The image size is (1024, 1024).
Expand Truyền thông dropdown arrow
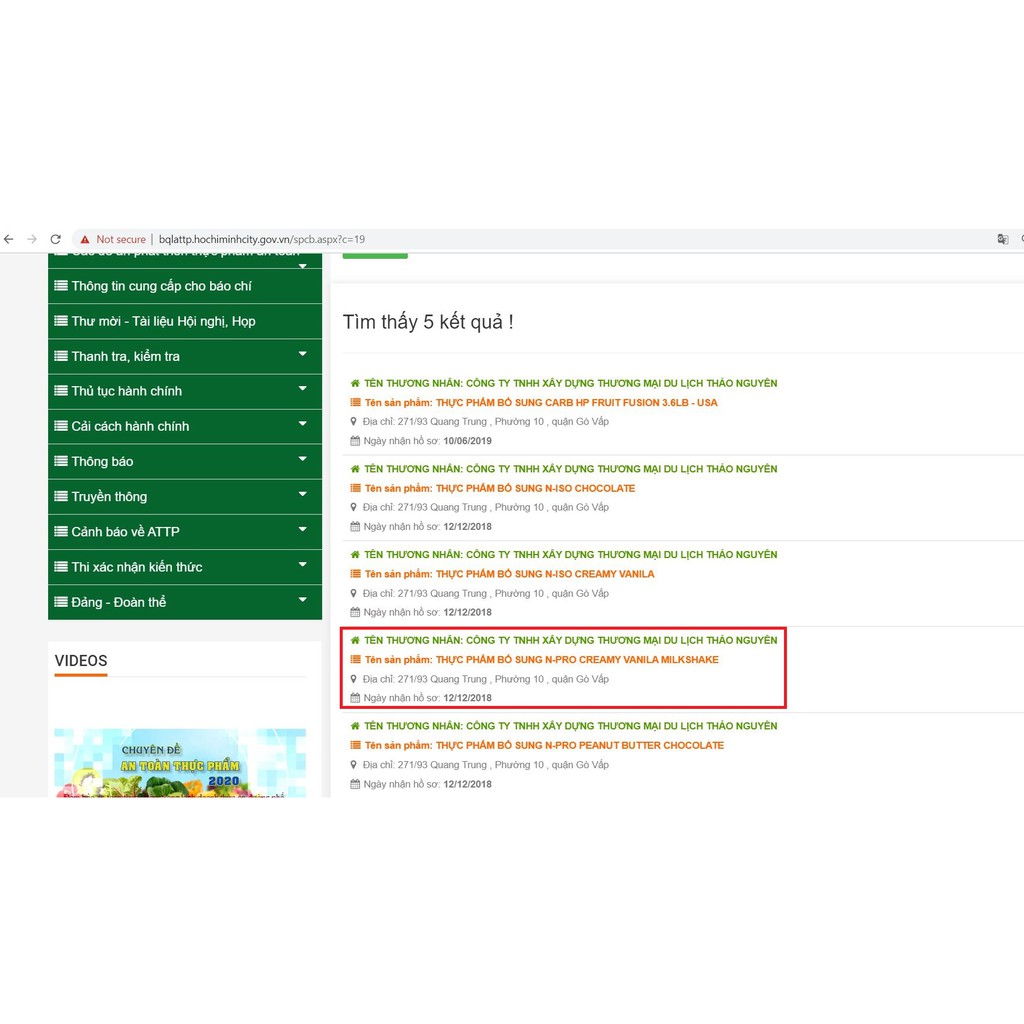(302, 494)
